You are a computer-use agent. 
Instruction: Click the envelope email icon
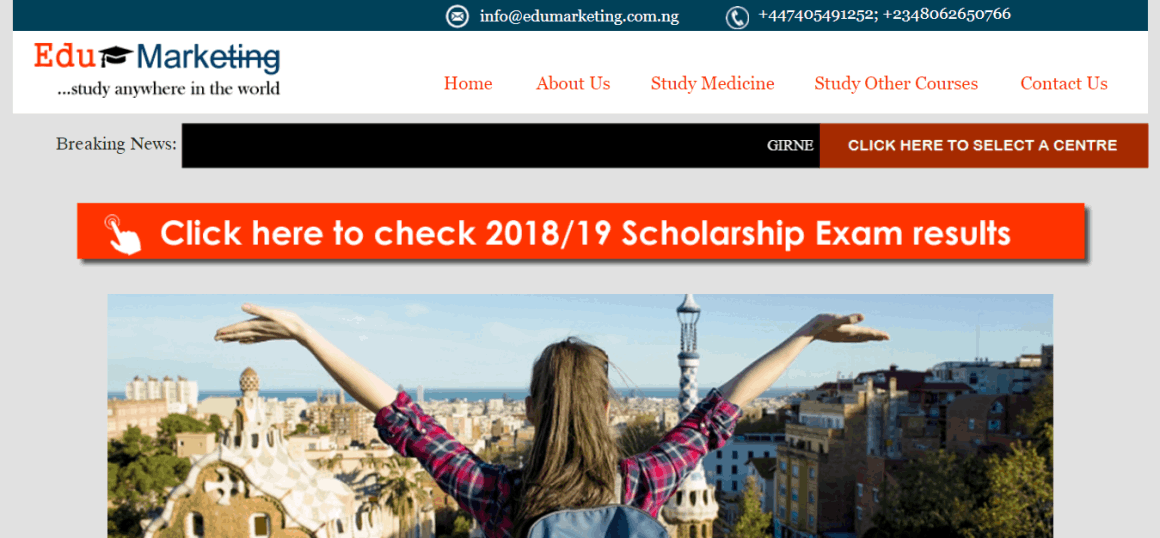pos(457,16)
